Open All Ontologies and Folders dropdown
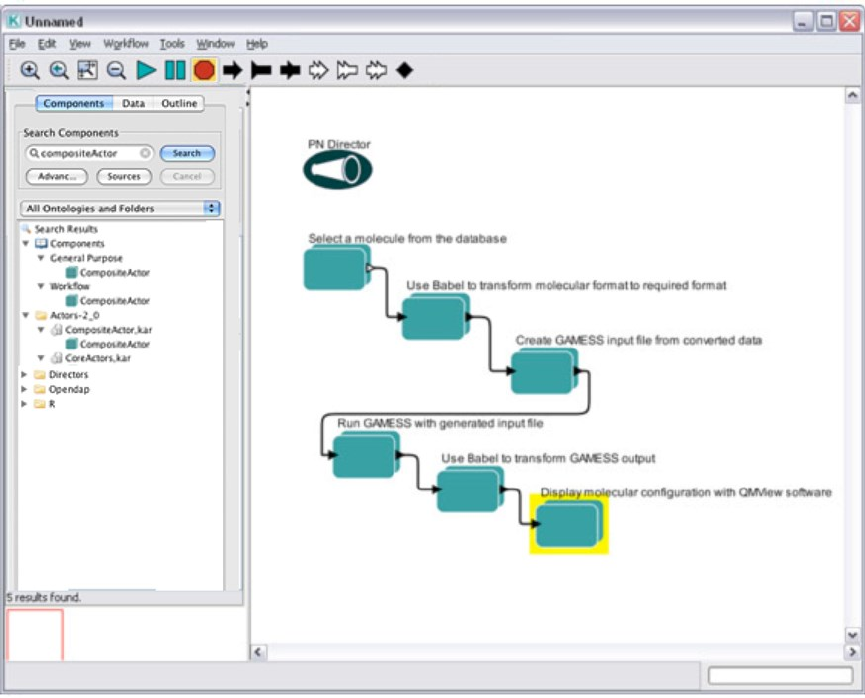 coord(120,208)
